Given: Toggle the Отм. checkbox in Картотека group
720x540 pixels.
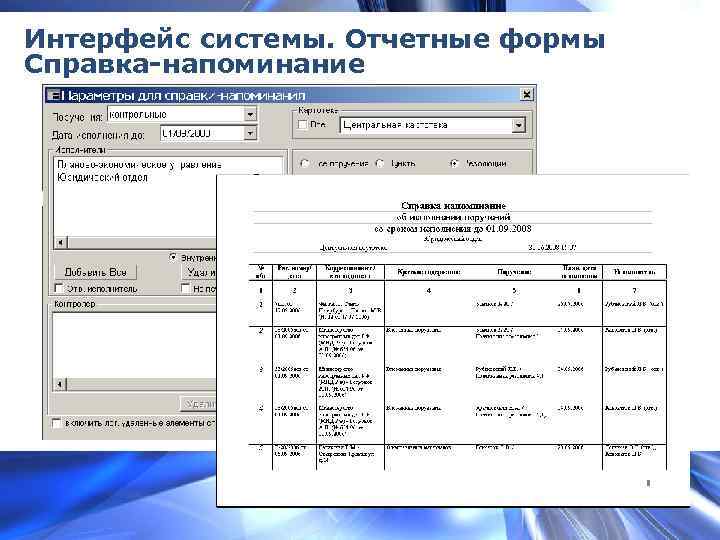Looking at the screenshot, I should (x=303, y=124).
